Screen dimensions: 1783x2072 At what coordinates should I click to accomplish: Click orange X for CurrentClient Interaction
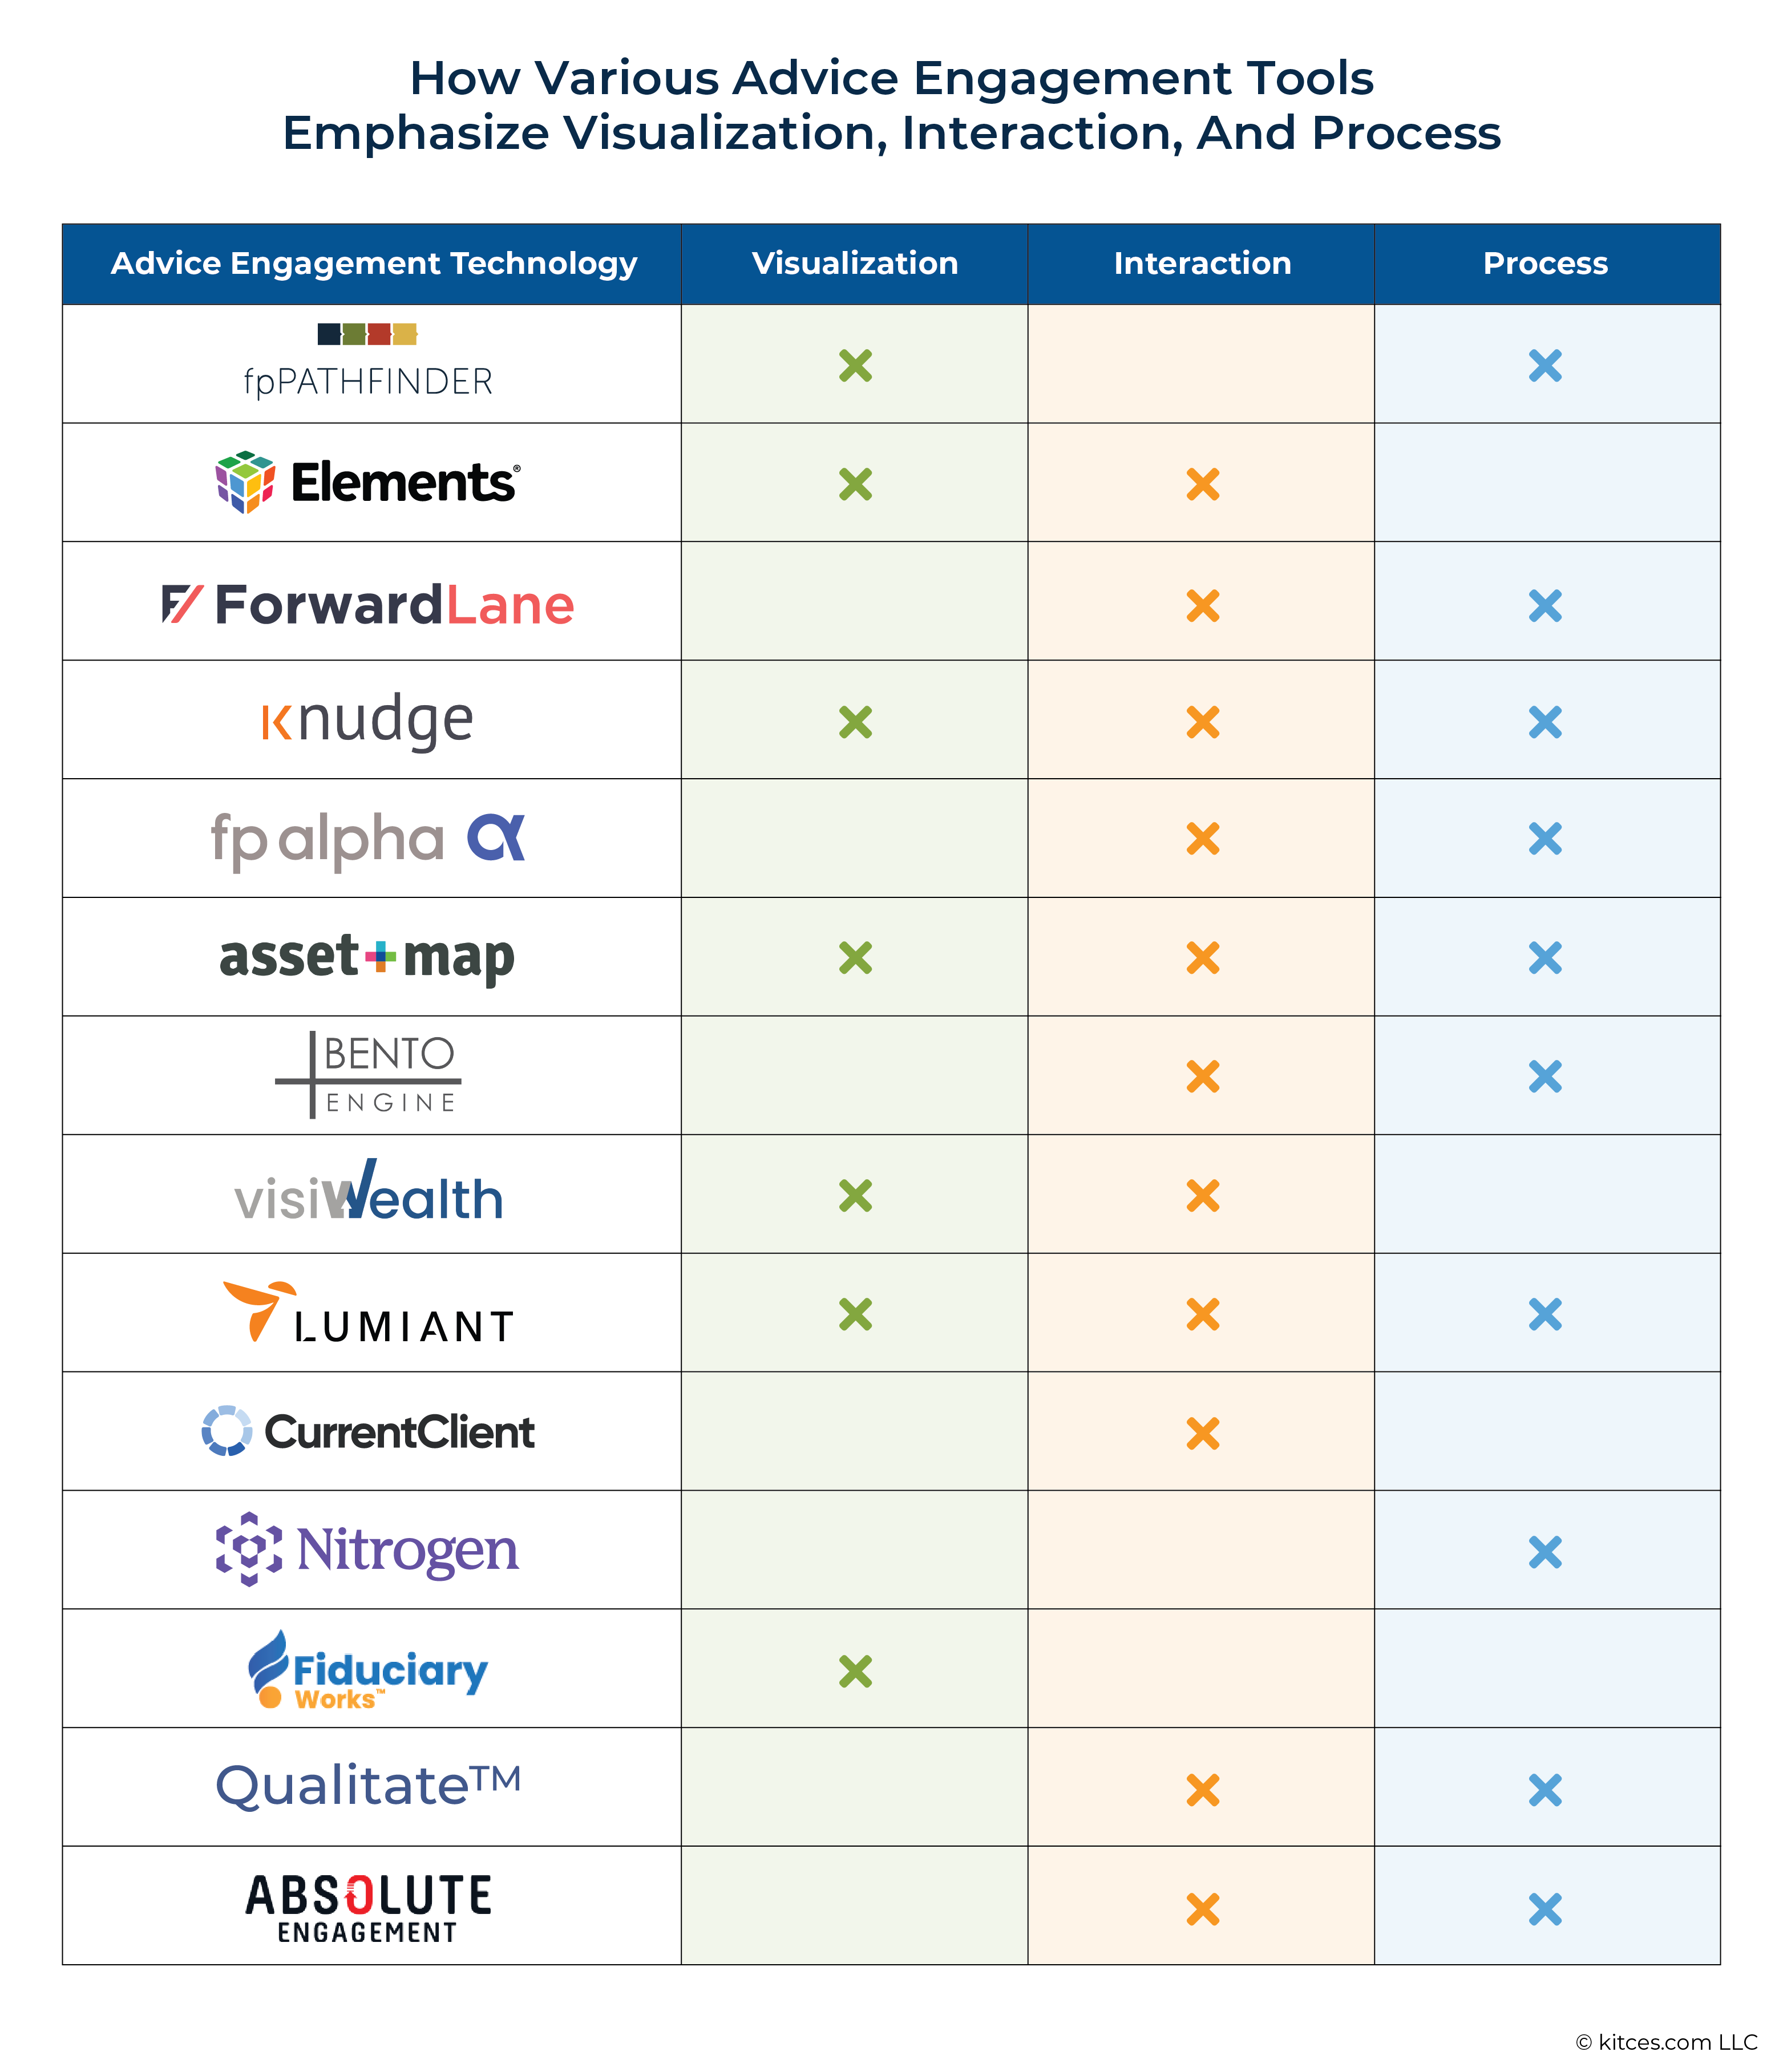click(x=1203, y=1433)
